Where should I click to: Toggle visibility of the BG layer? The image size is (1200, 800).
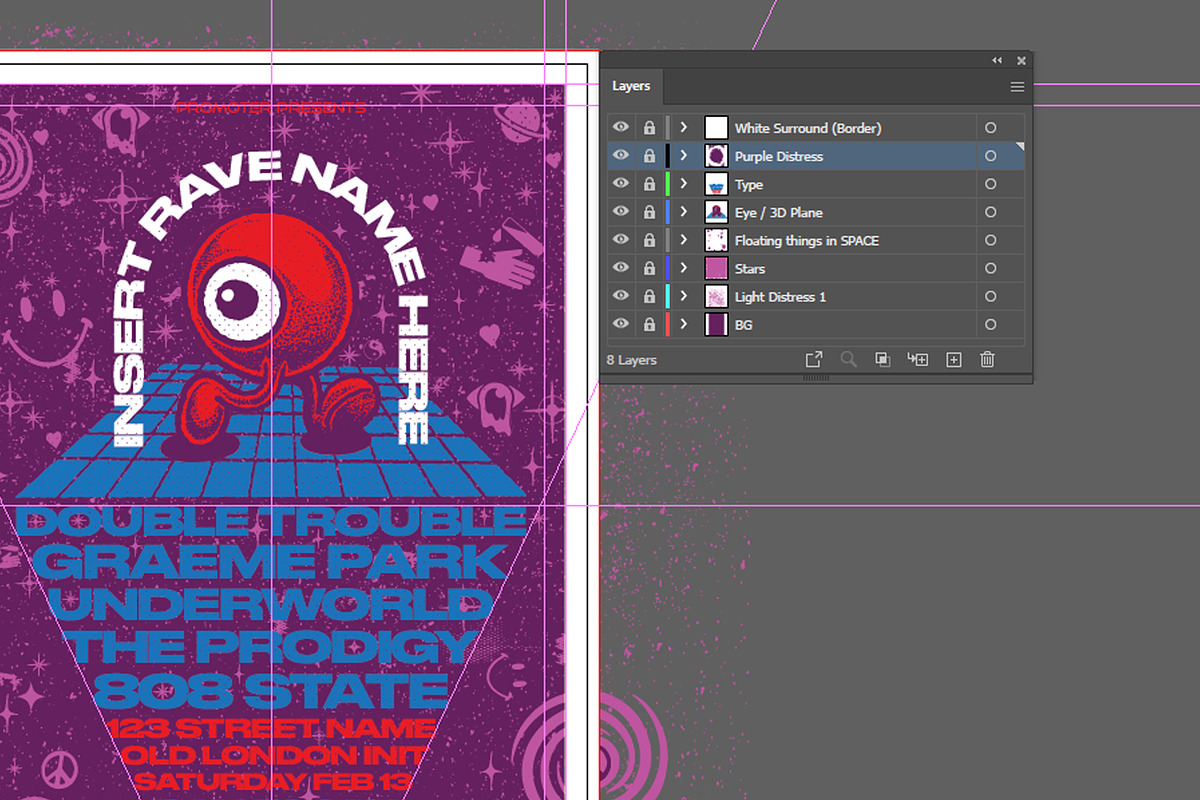point(621,324)
